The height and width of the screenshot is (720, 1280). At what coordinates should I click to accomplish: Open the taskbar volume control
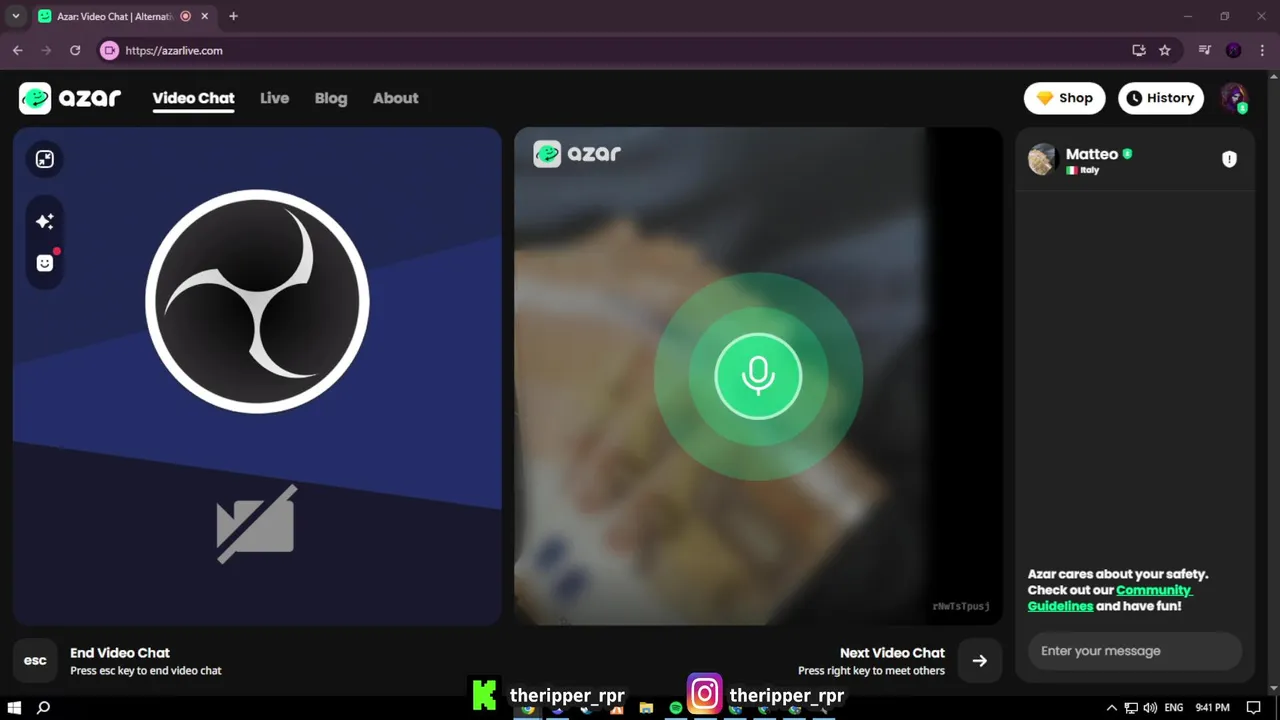pyautogui.click(x=1150, y=707)
